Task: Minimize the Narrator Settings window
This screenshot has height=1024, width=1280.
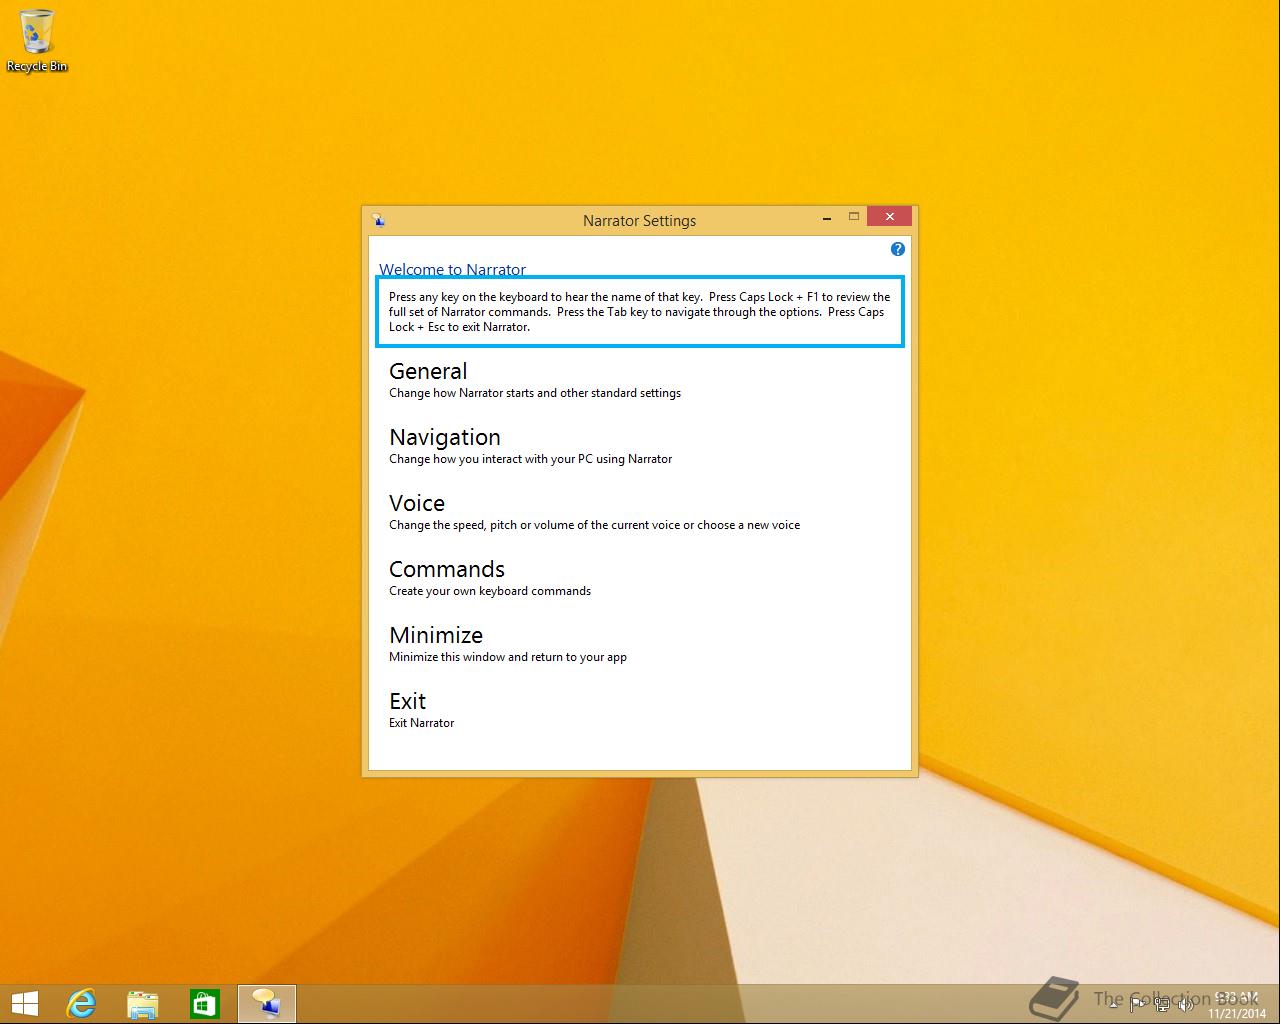Action: 827,217
